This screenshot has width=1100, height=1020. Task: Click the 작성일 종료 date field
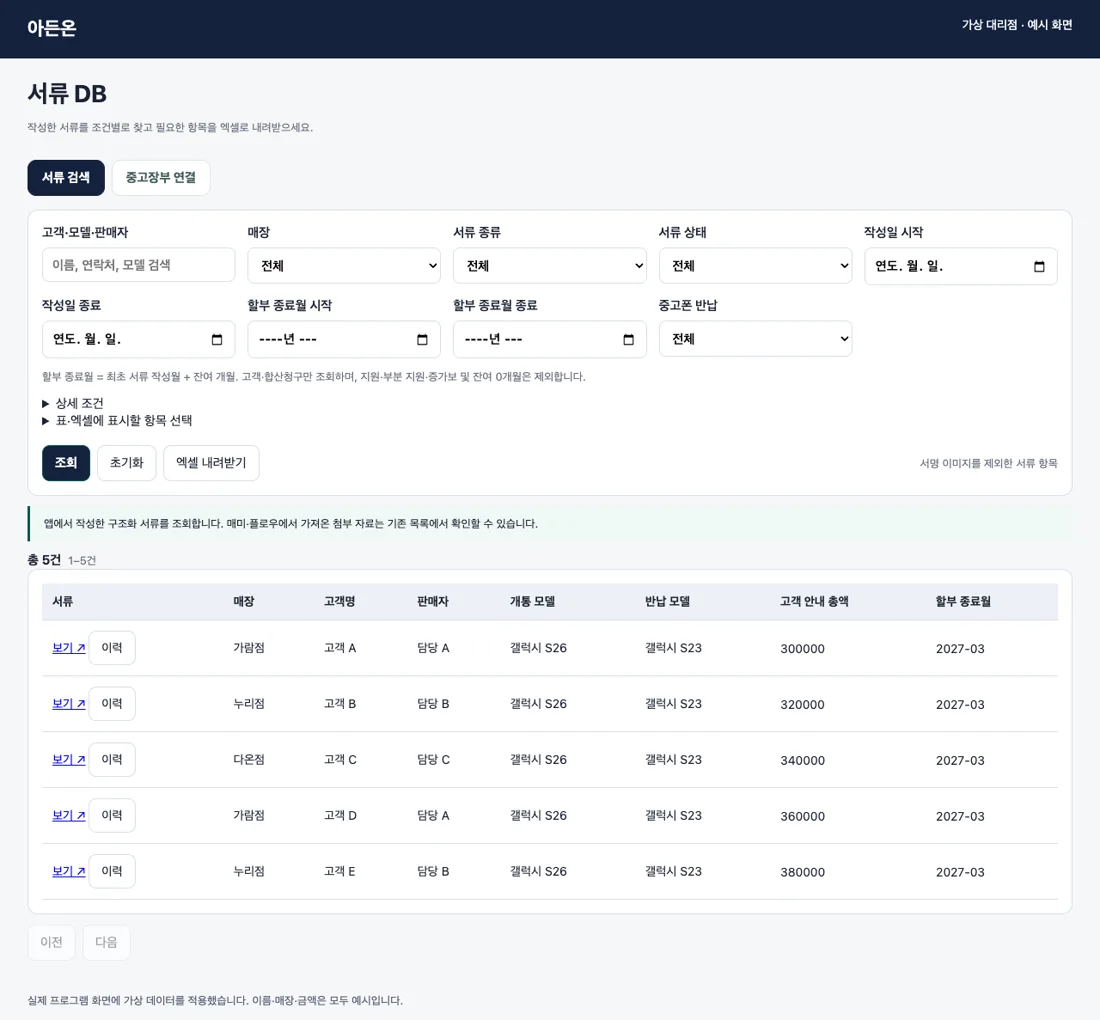pyautogui.click(x=138, y=340)
